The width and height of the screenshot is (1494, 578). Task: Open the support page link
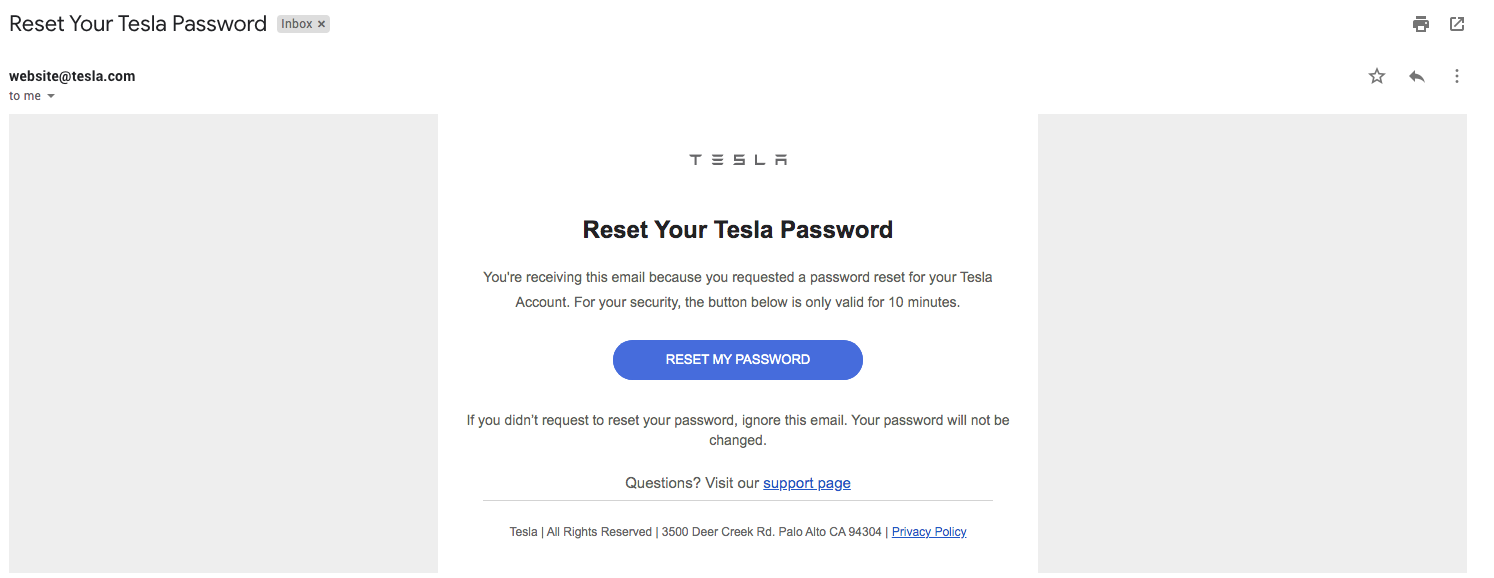(807, 483)
